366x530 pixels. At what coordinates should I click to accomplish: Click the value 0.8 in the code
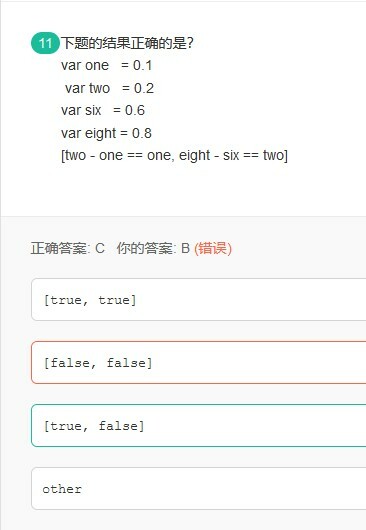pyautogui.click(x=142, y=133)
